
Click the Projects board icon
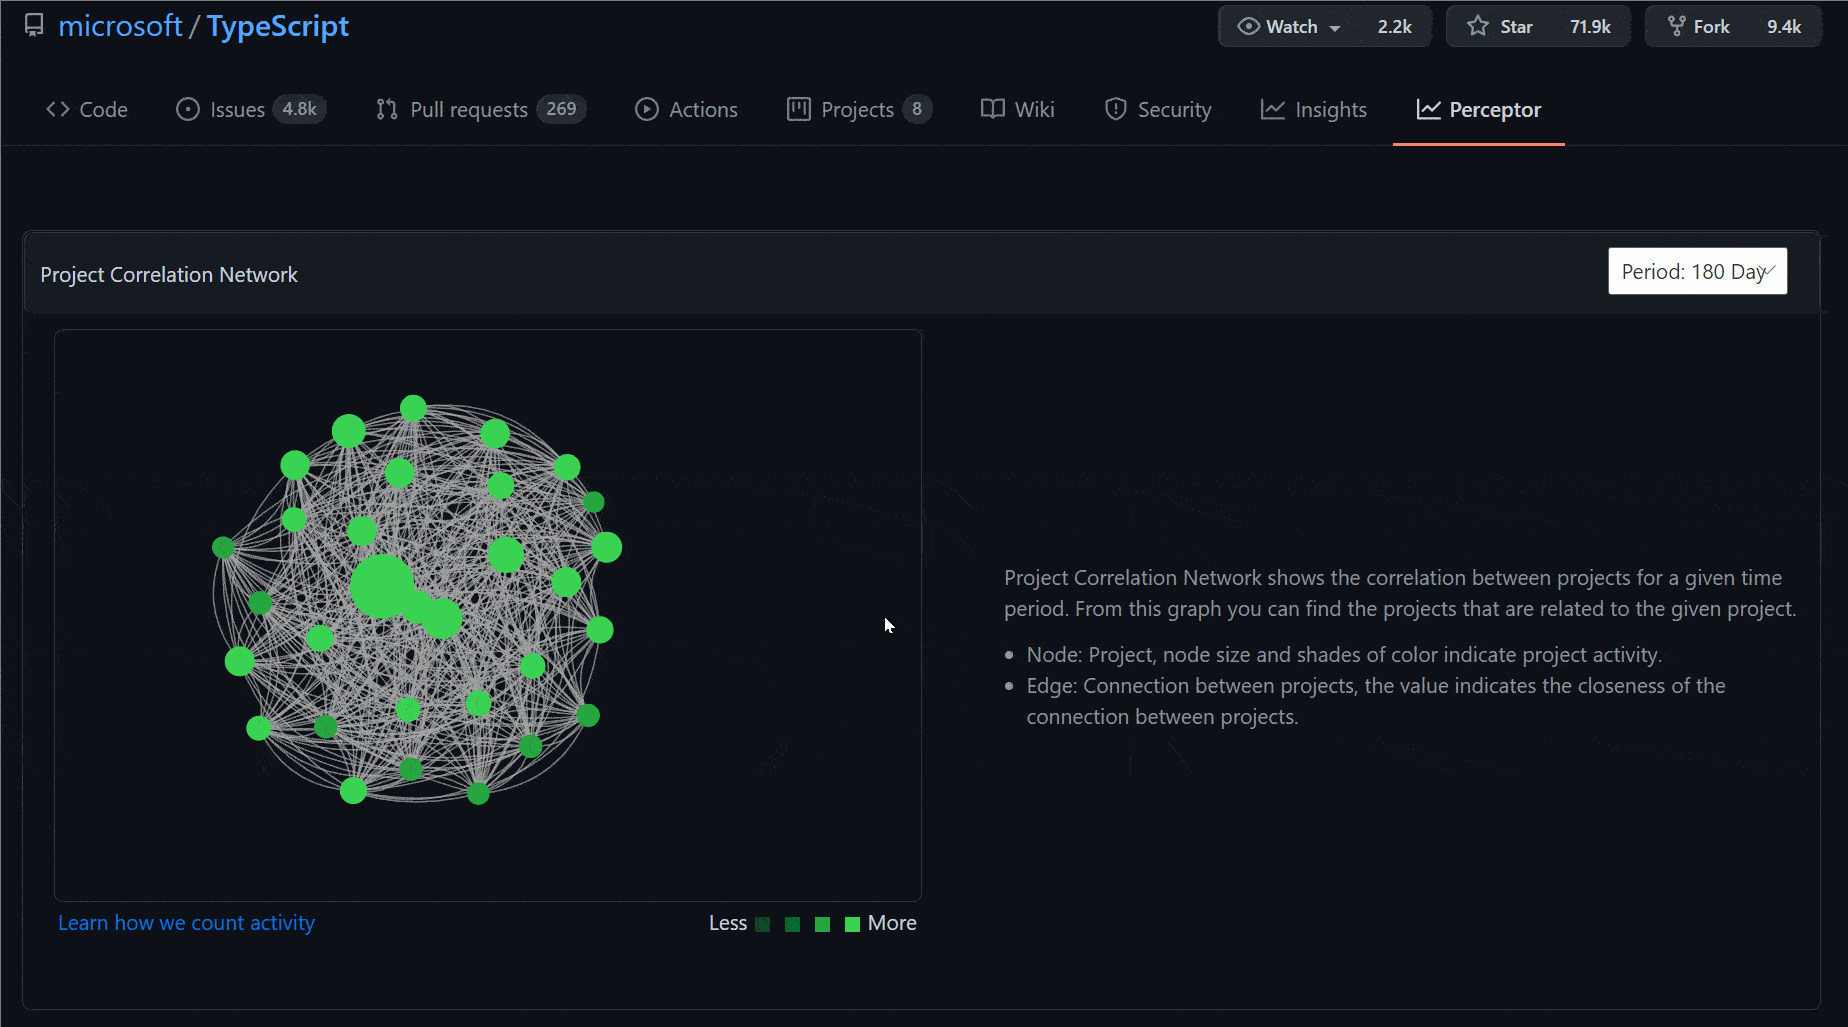pyautogui.click(x=798, y=109)
